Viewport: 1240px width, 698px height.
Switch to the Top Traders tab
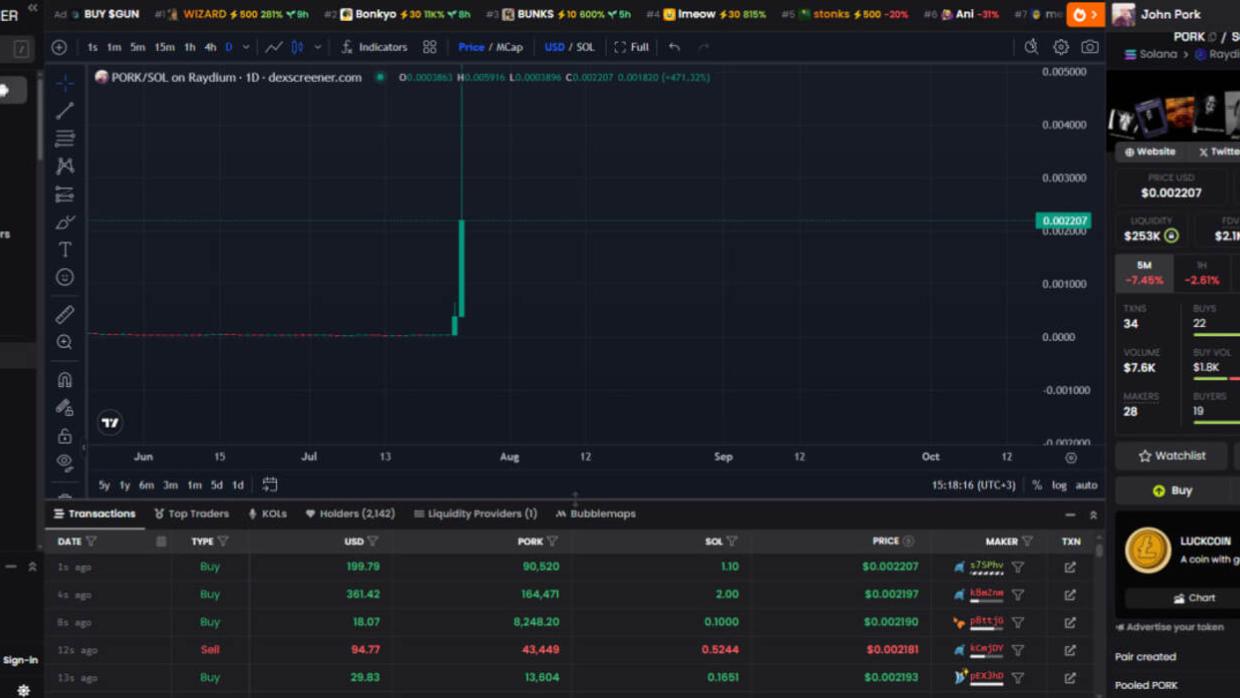point(191,514)
